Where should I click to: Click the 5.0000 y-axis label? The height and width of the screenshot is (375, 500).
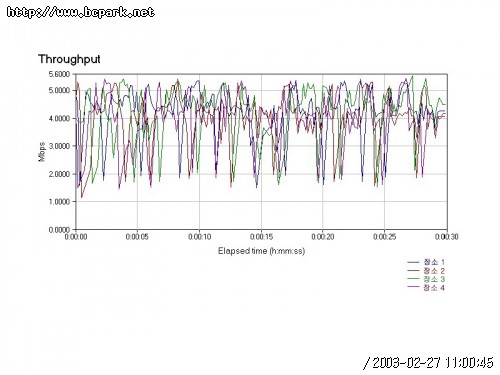tap(59, 90)
